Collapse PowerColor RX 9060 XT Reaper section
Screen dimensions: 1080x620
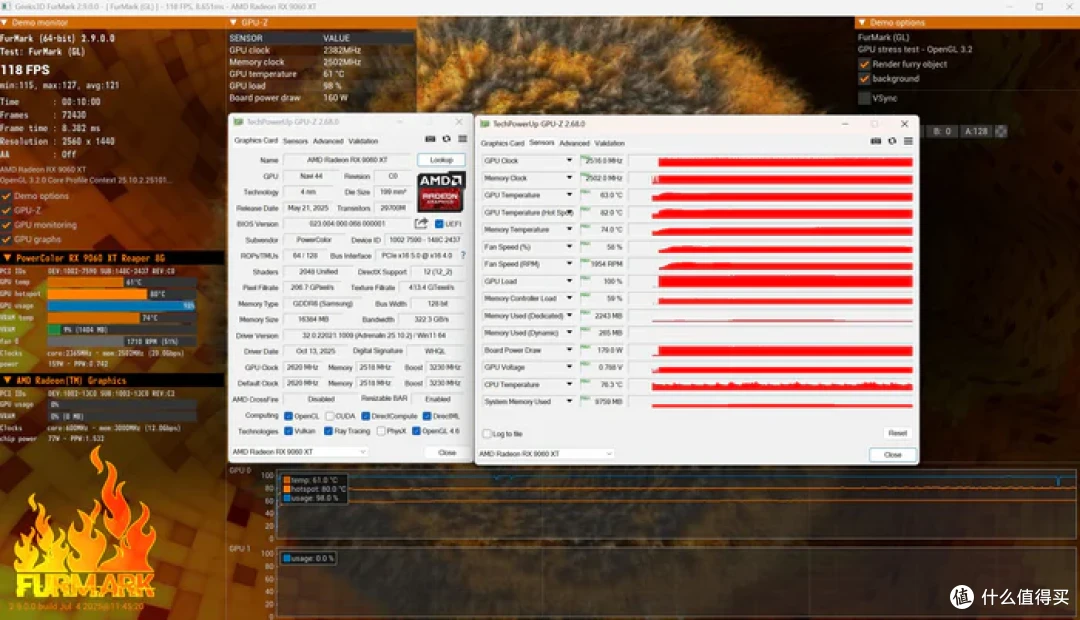click(x=7, y=258)
